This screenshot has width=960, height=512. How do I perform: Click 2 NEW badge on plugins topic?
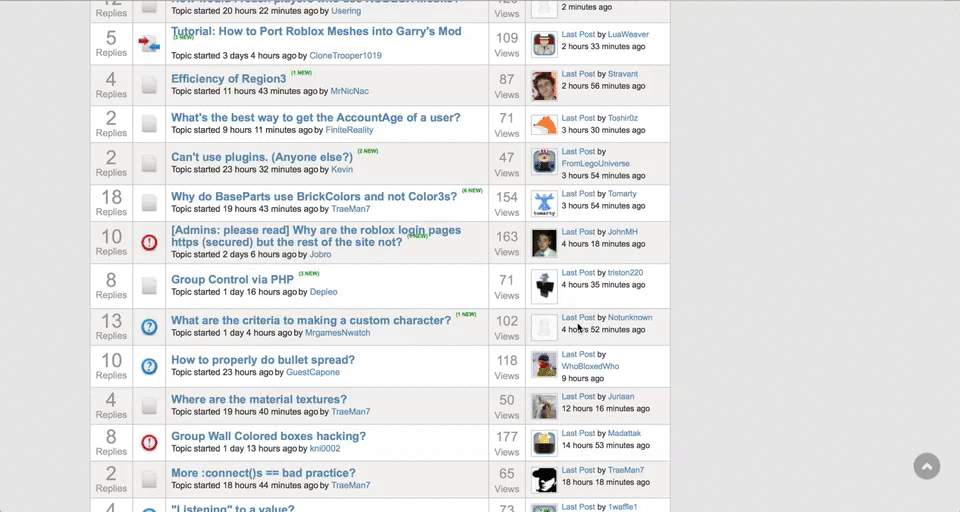[367, 151]
